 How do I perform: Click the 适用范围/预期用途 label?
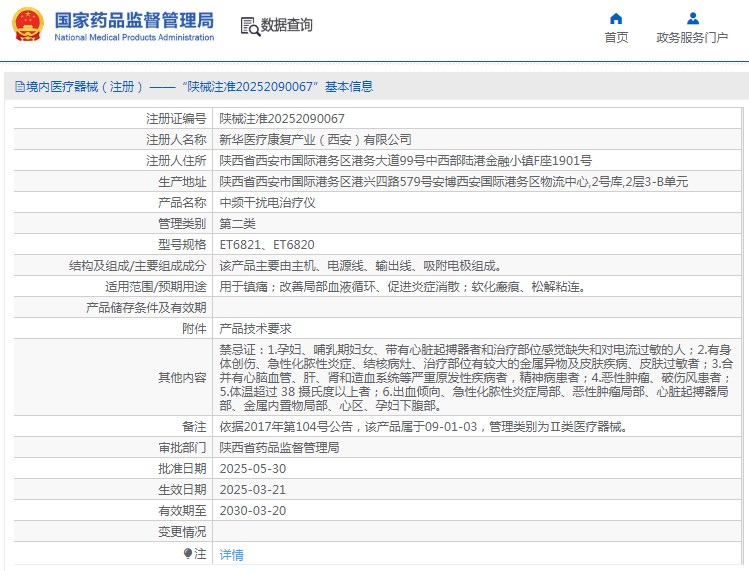point(156,287)
